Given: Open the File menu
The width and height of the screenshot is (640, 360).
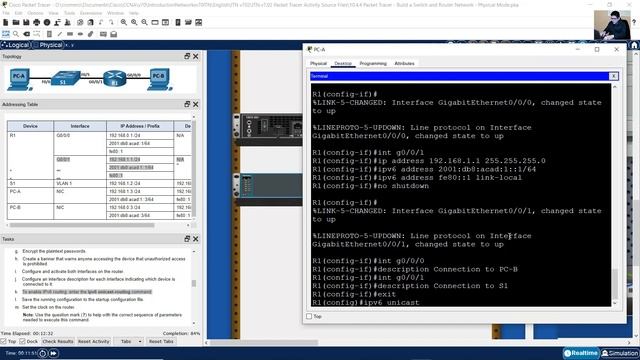Looking at the screenshot, I should click(x=6, y=13).
